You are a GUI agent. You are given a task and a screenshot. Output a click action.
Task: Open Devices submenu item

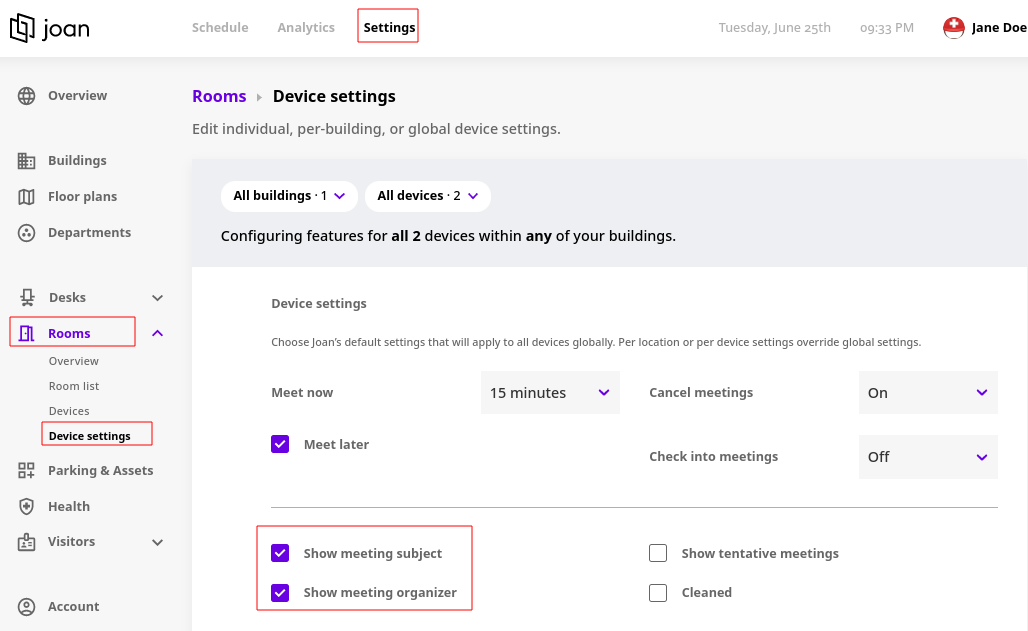pos(69,411)
